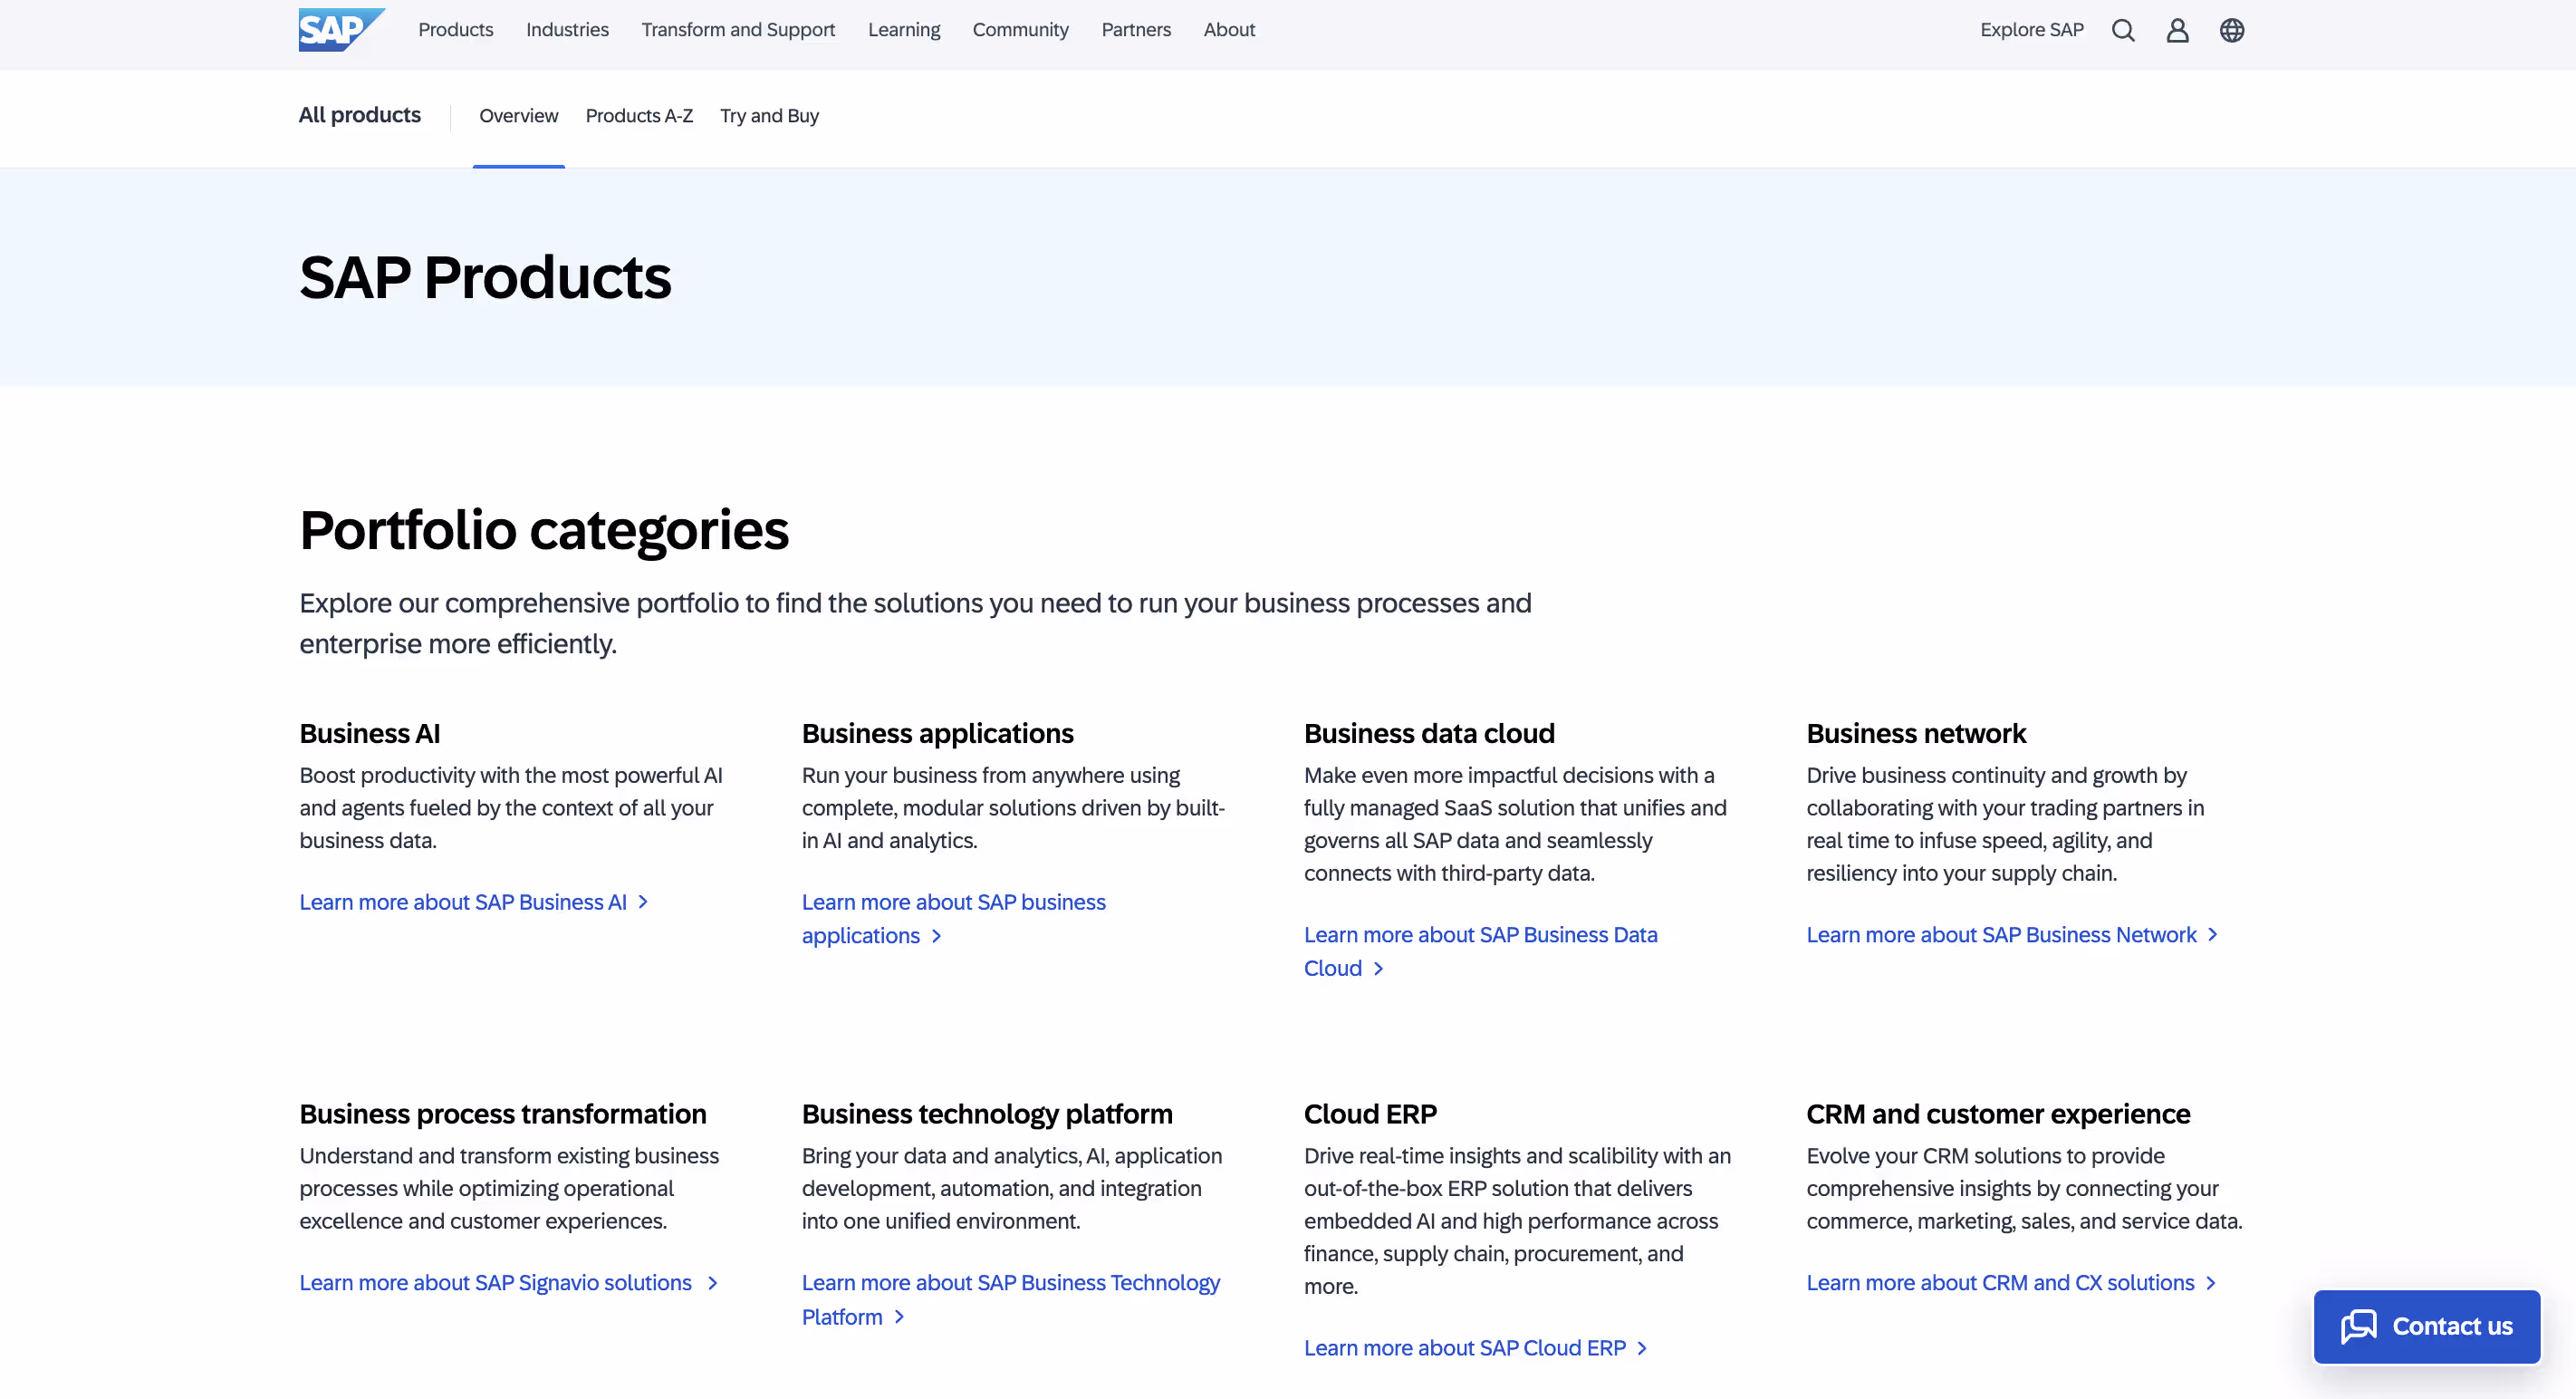2576x1399 pixels.
Task: Open the user account icon
Action: click(2177, 30)
